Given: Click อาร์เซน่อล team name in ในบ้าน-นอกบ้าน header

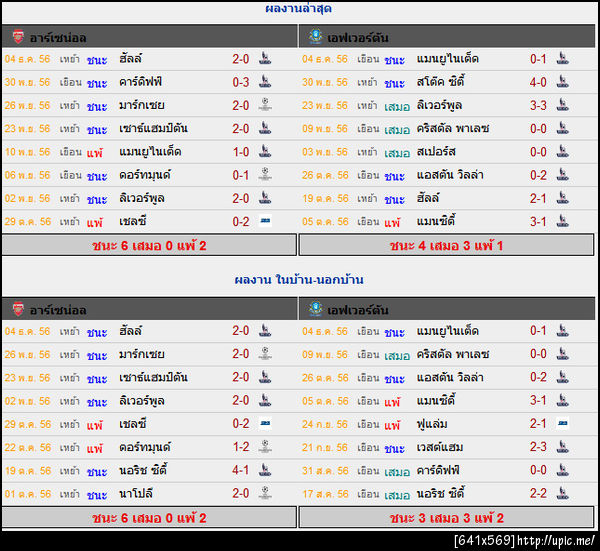Looking at the screenshot, I should pos(58,310).
